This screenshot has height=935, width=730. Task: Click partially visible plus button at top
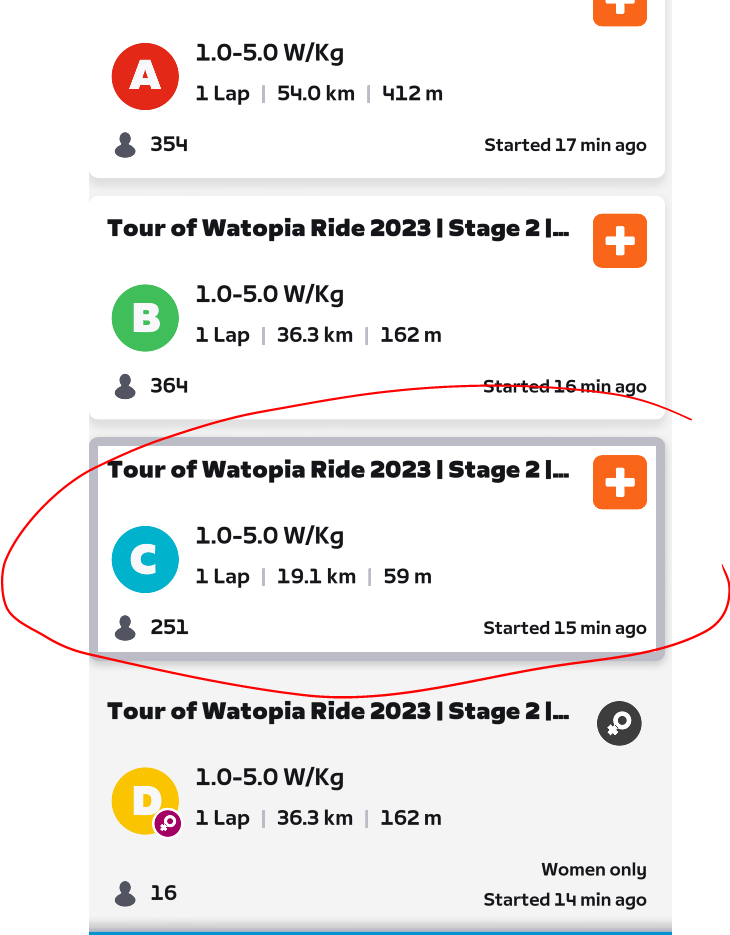point(620,10)
